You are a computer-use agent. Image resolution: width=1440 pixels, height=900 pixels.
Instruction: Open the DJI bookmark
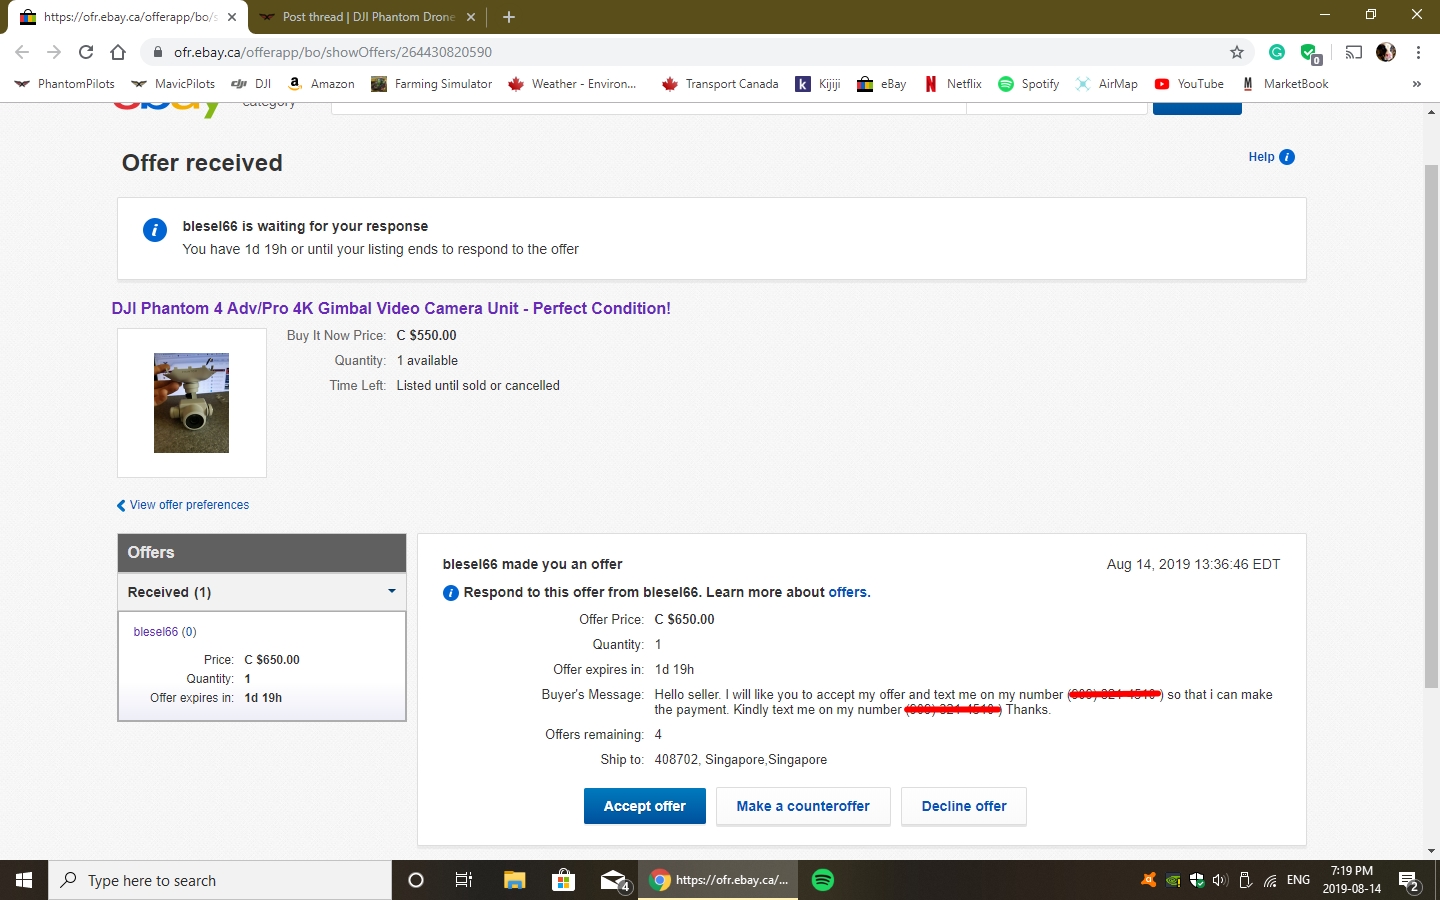(251, 84)
